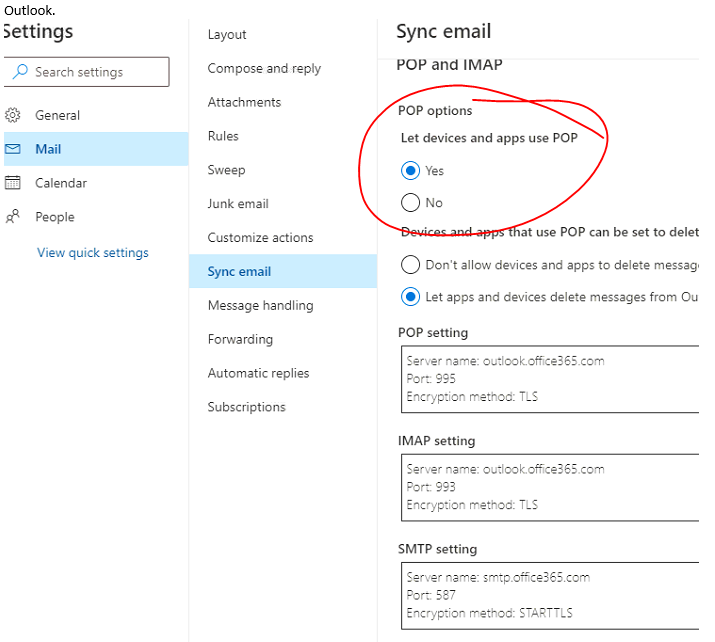Screen dimensions: 715x642
Task: Open View quick settings link
Action: click(93, 252)
